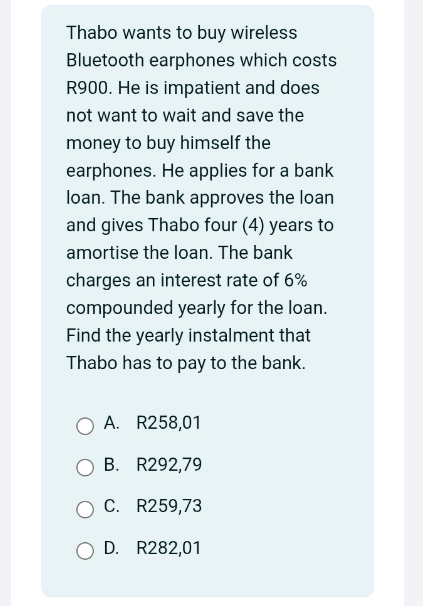423x606 pixels.
Task: Click the line 'Find the yearly instalment that'
Action: (x=188, y=336)
